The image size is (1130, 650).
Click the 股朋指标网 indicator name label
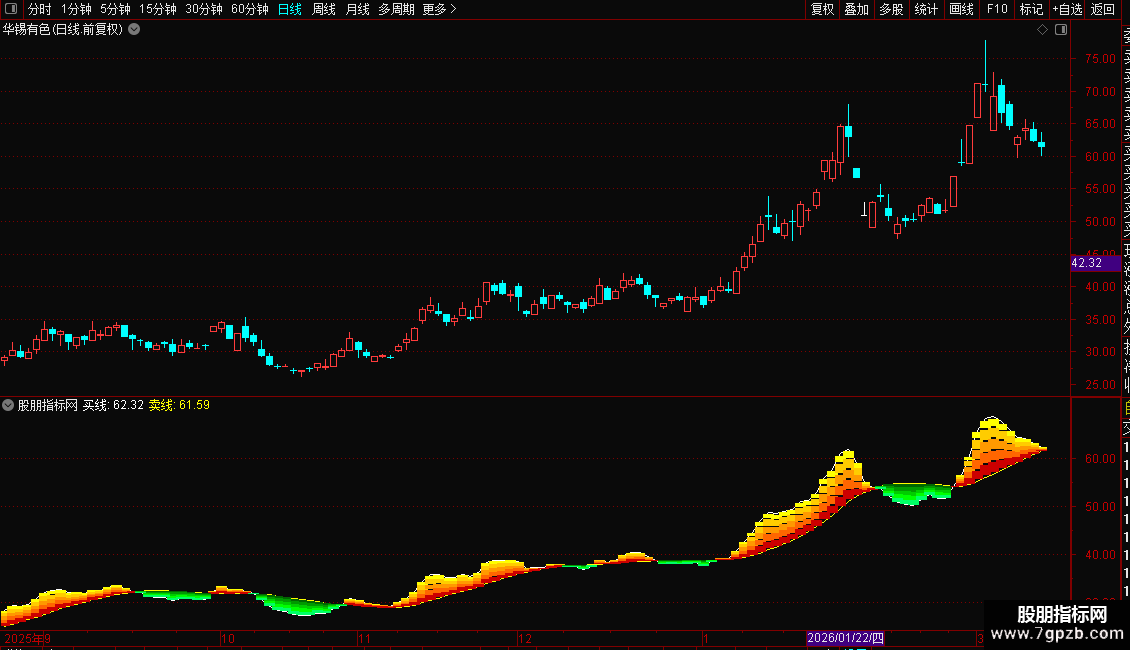tap(48, 405)
